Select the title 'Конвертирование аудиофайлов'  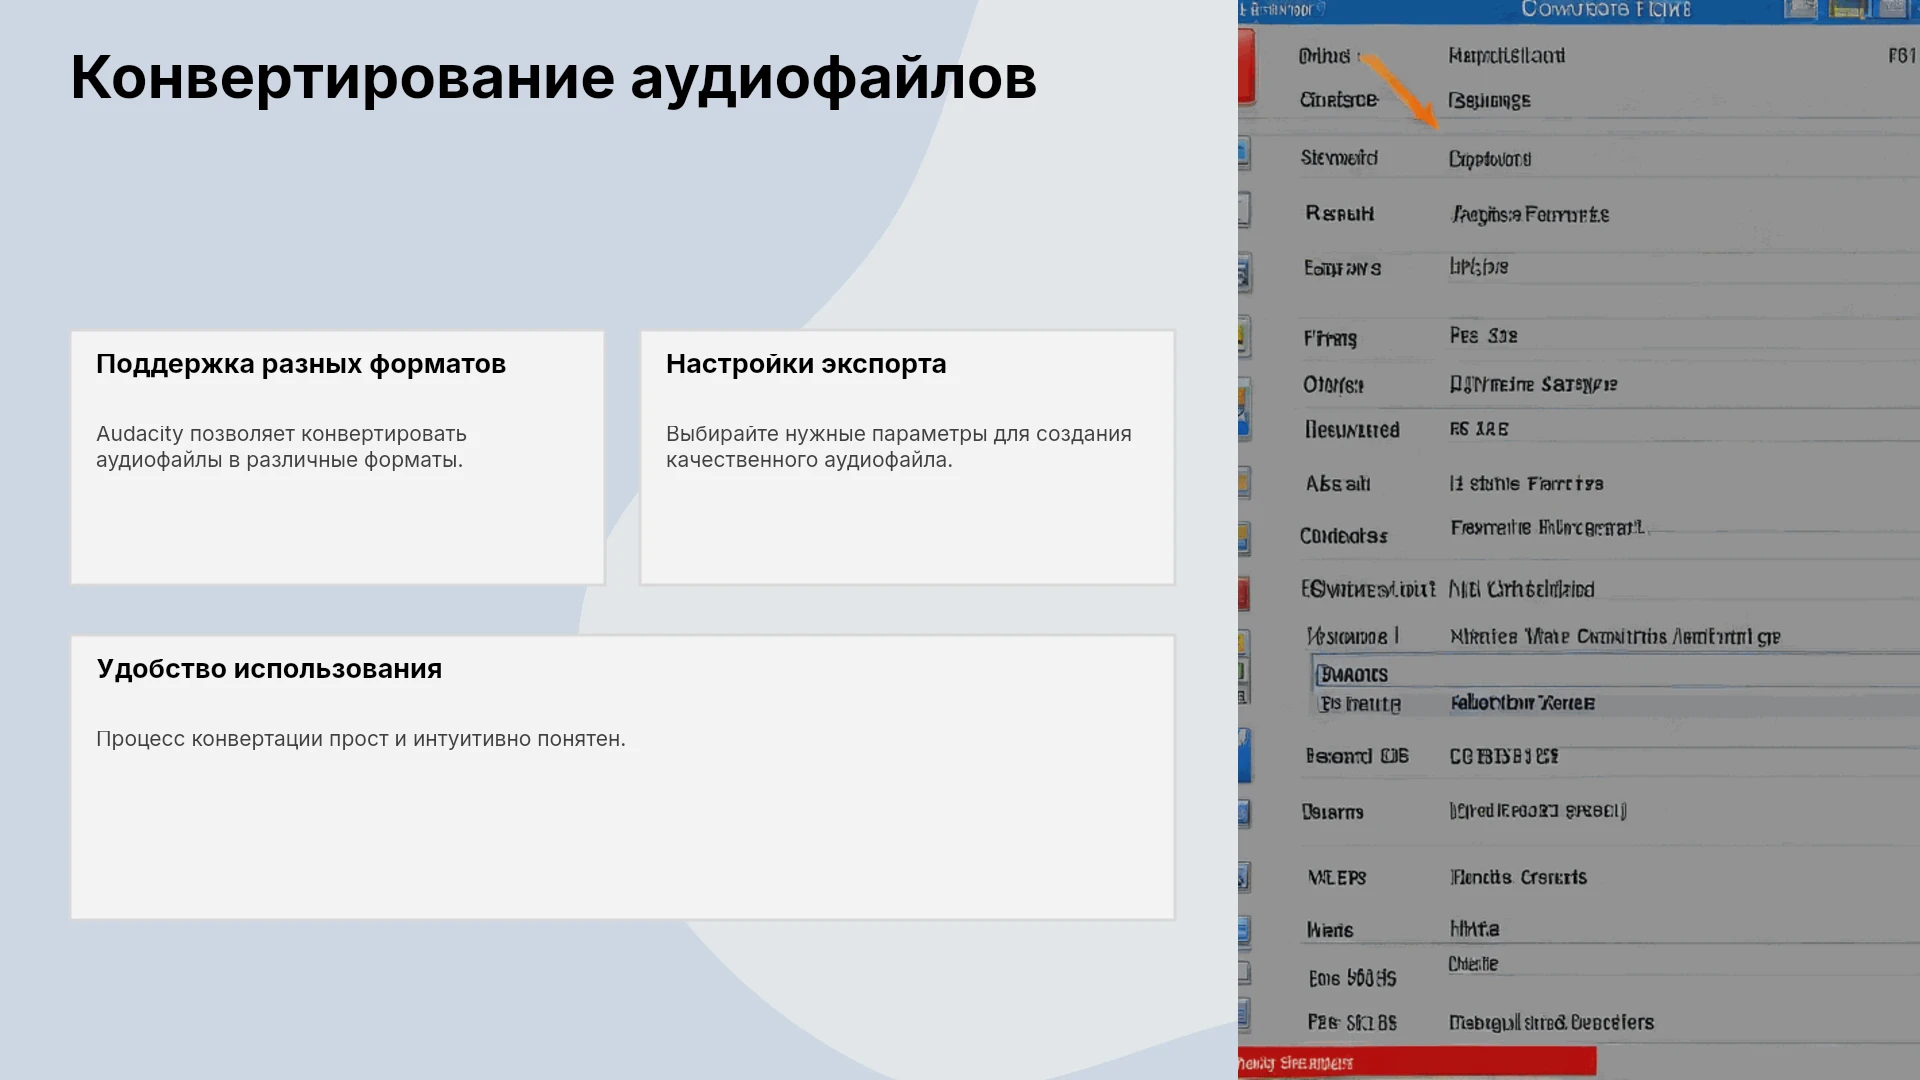tap(554, 77)
